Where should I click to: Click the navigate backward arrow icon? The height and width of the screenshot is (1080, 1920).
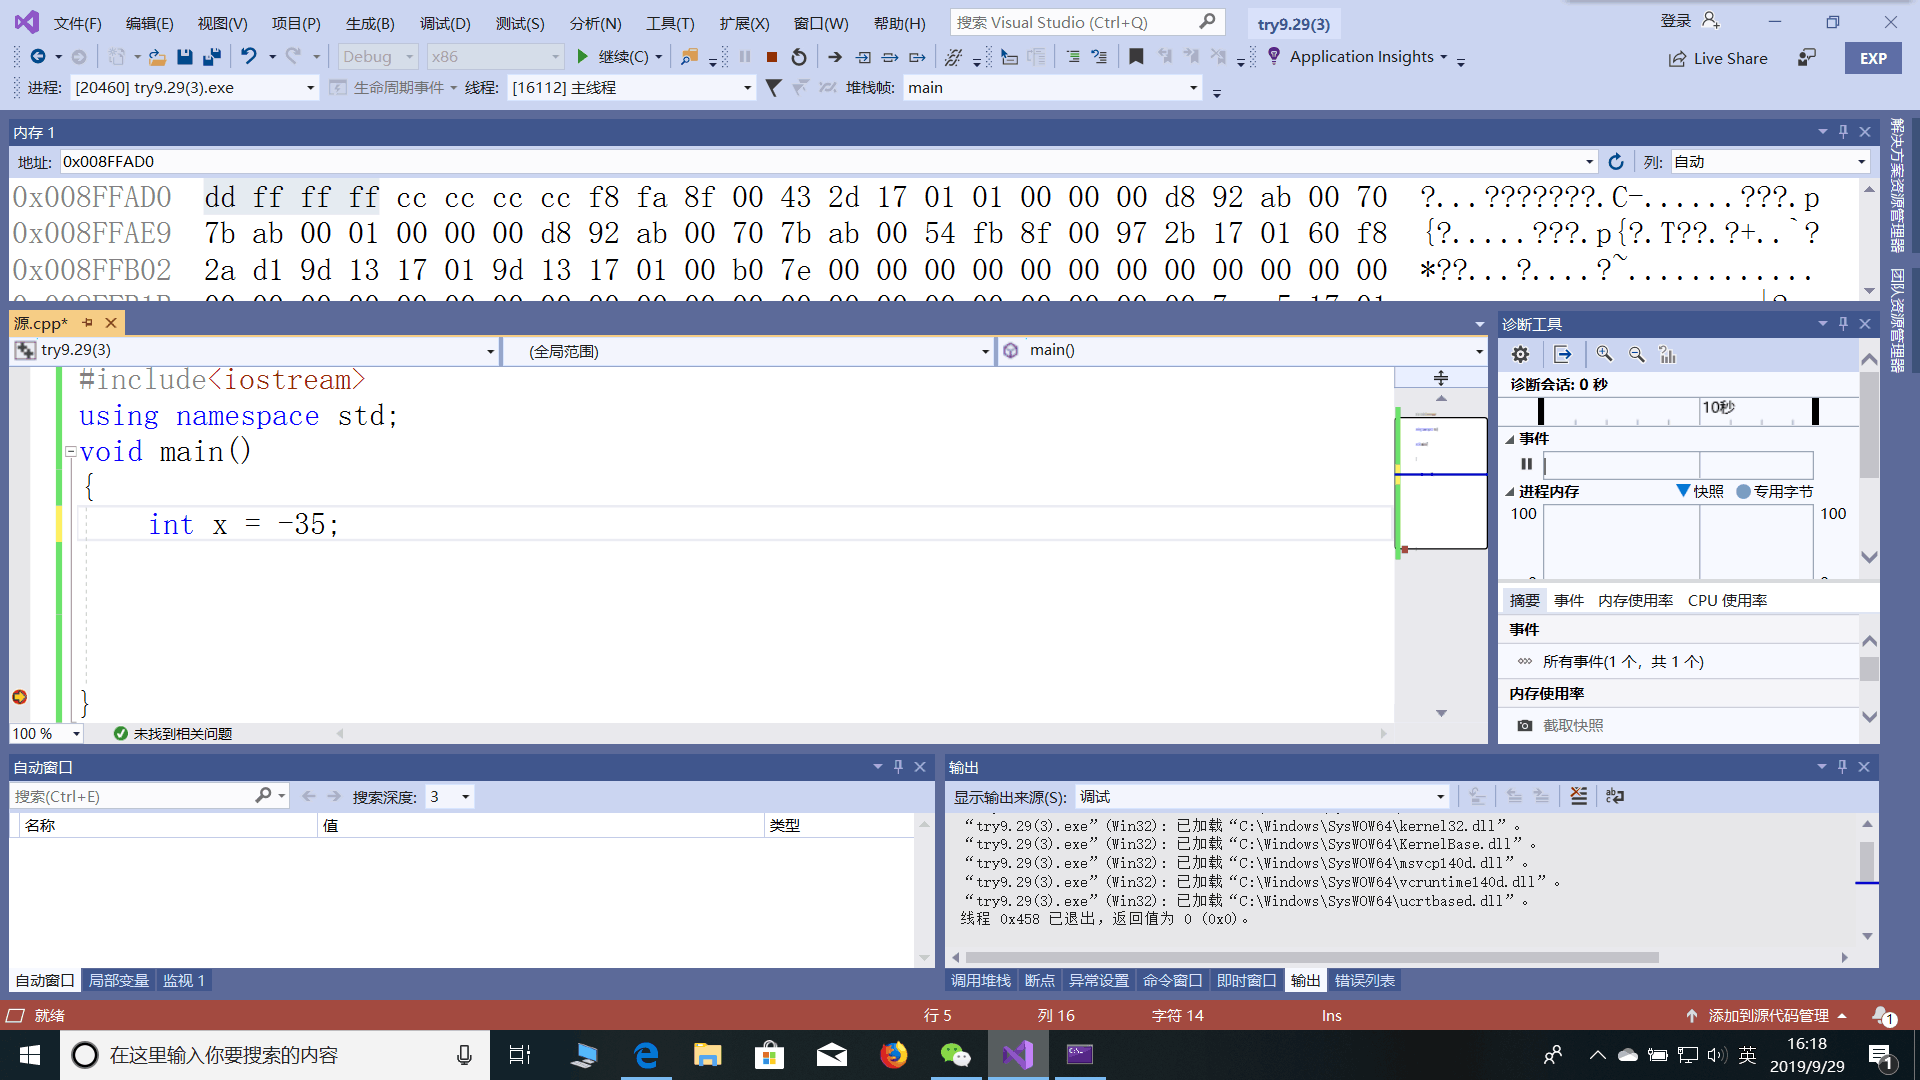coord(37,57)
